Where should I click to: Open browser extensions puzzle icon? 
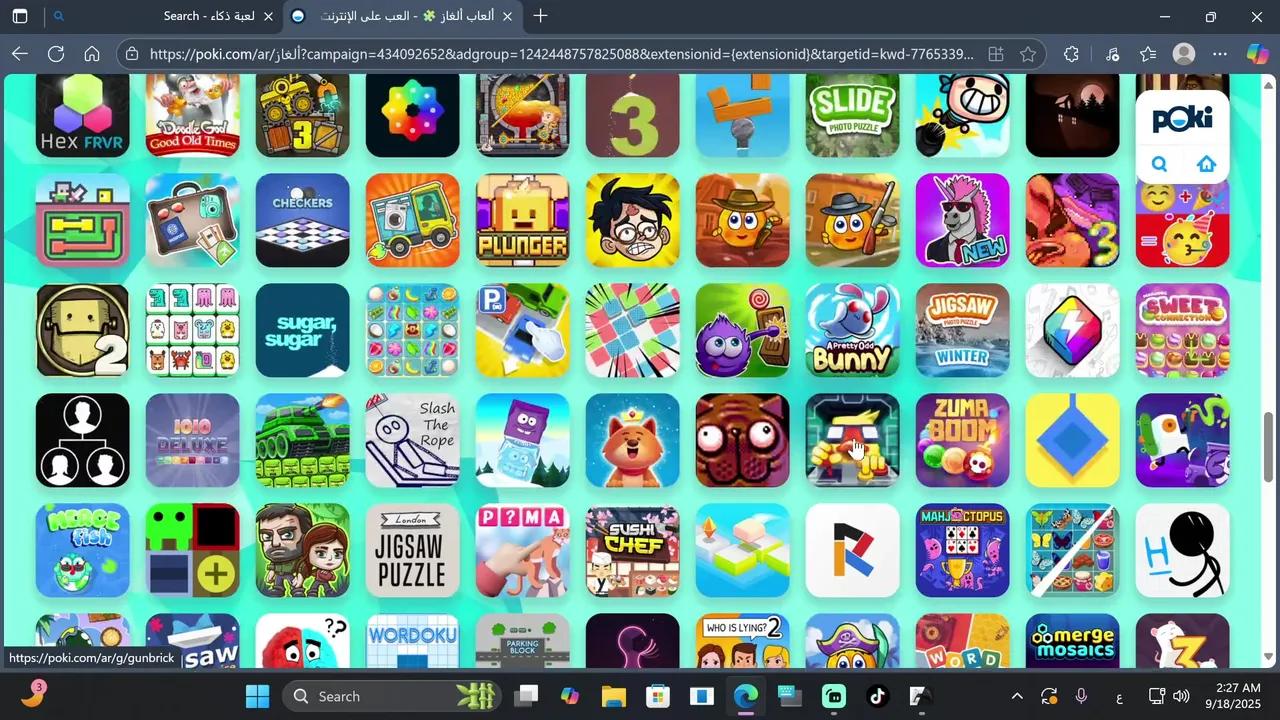(1072, 54)
